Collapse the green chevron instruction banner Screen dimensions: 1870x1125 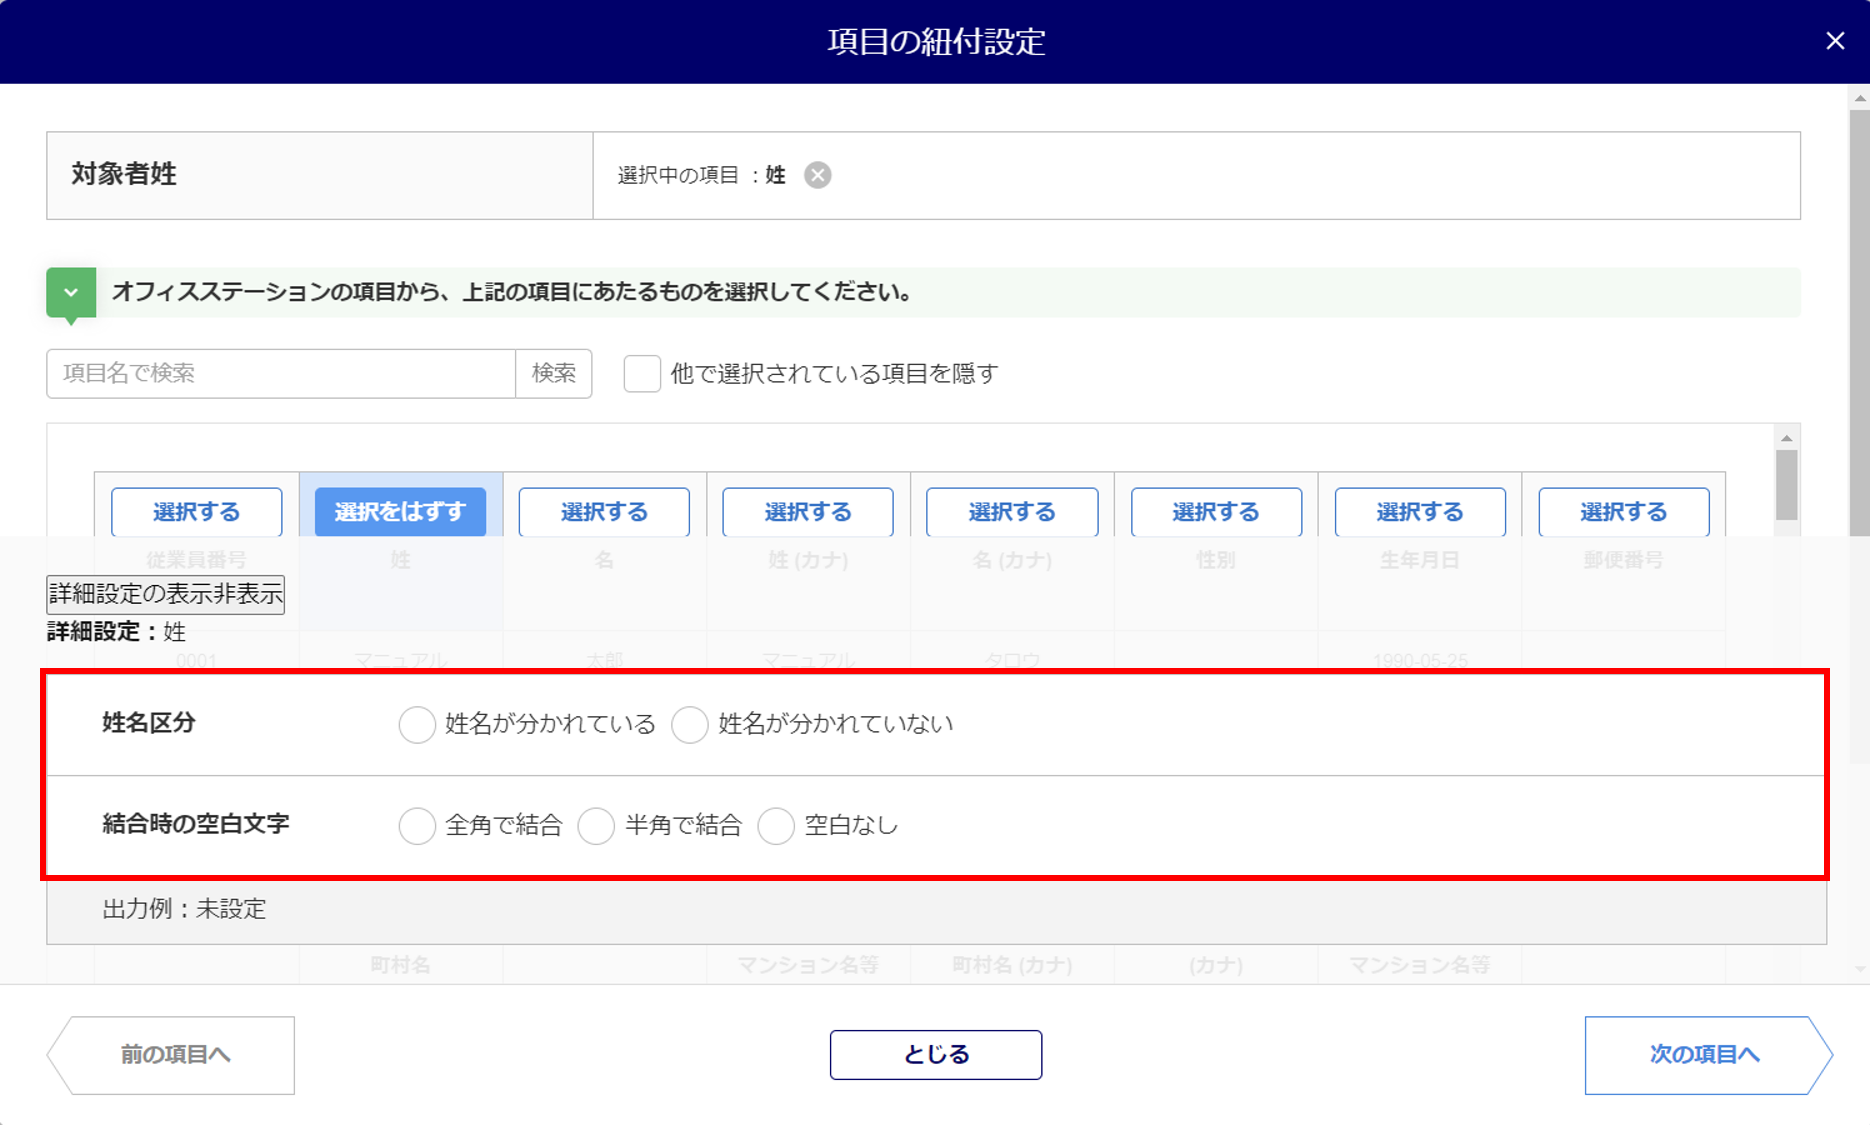click(x=71, y=293)
